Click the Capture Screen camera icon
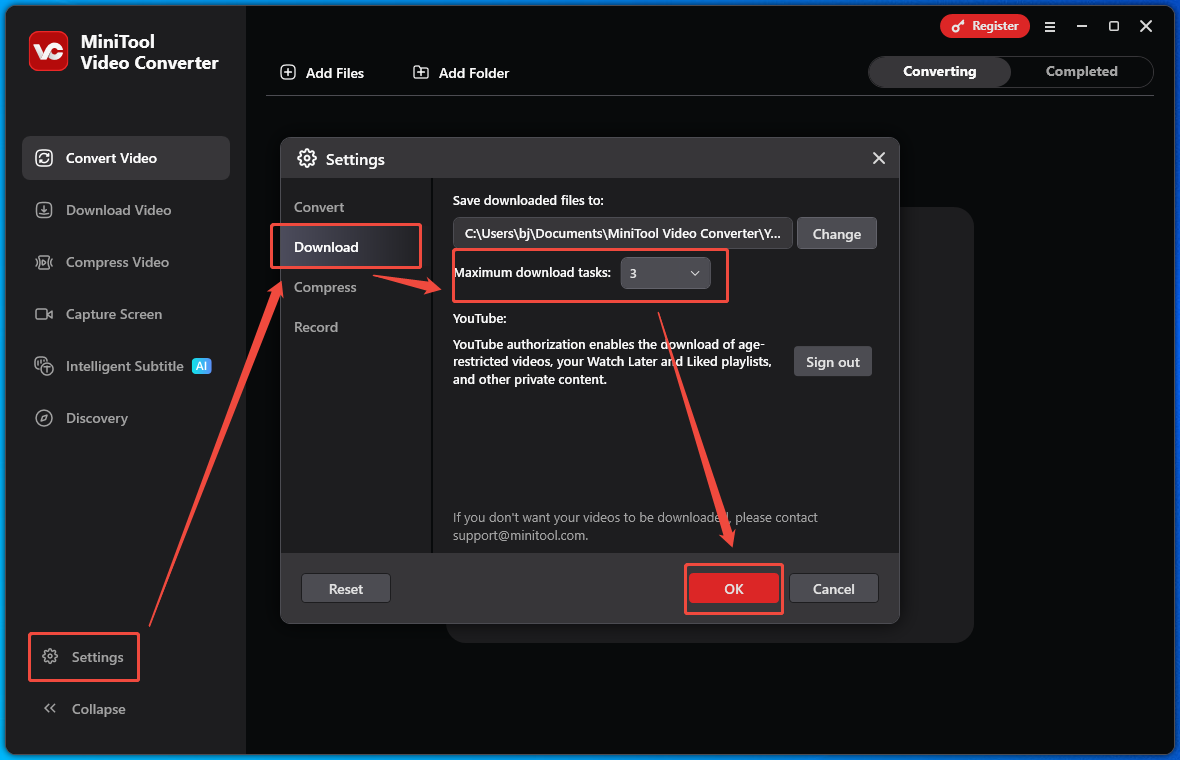 pyautogui.click(x=44, y=314)
